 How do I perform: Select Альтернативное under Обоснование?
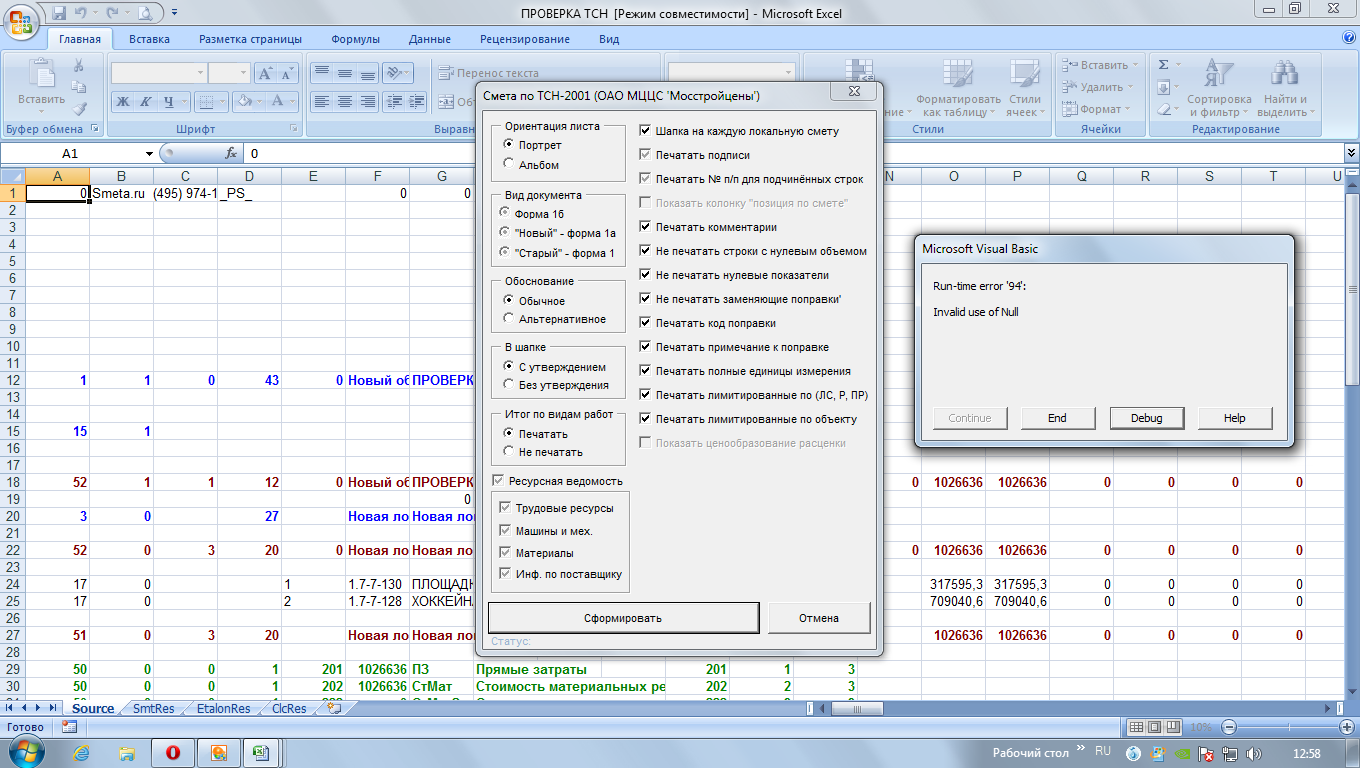(x=509, y=319)
